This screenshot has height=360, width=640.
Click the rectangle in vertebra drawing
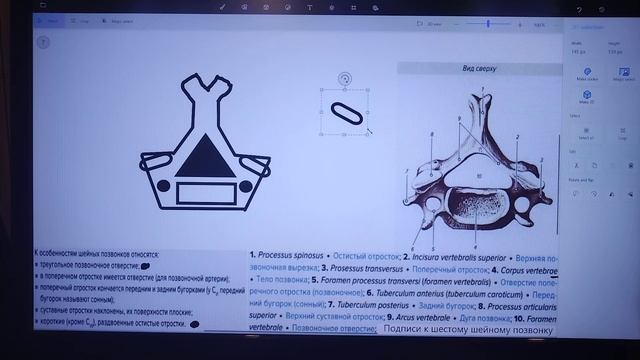[x=207, y=193]
